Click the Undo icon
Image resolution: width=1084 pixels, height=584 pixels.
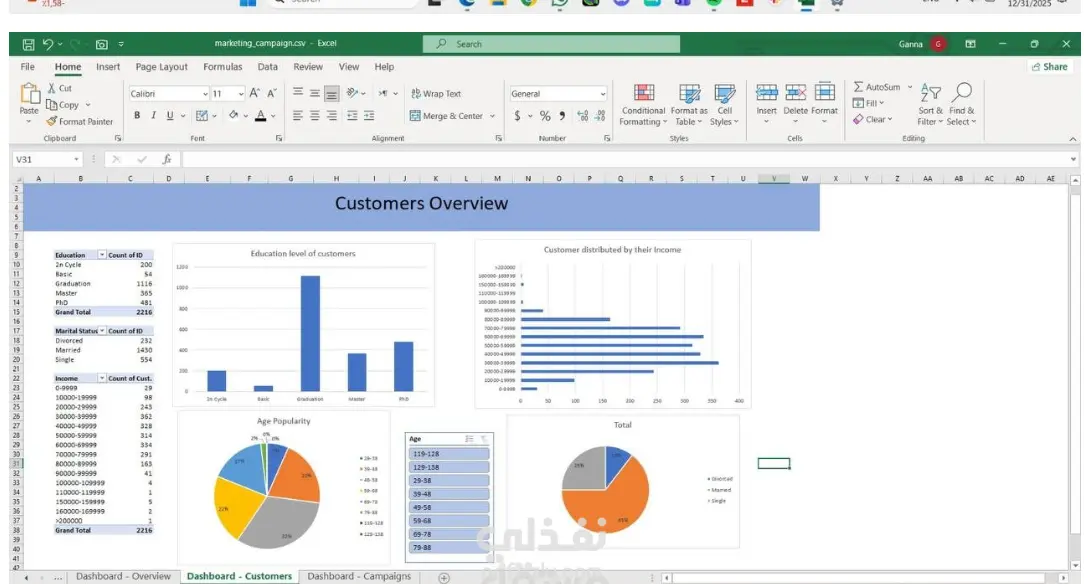[47, 44]
